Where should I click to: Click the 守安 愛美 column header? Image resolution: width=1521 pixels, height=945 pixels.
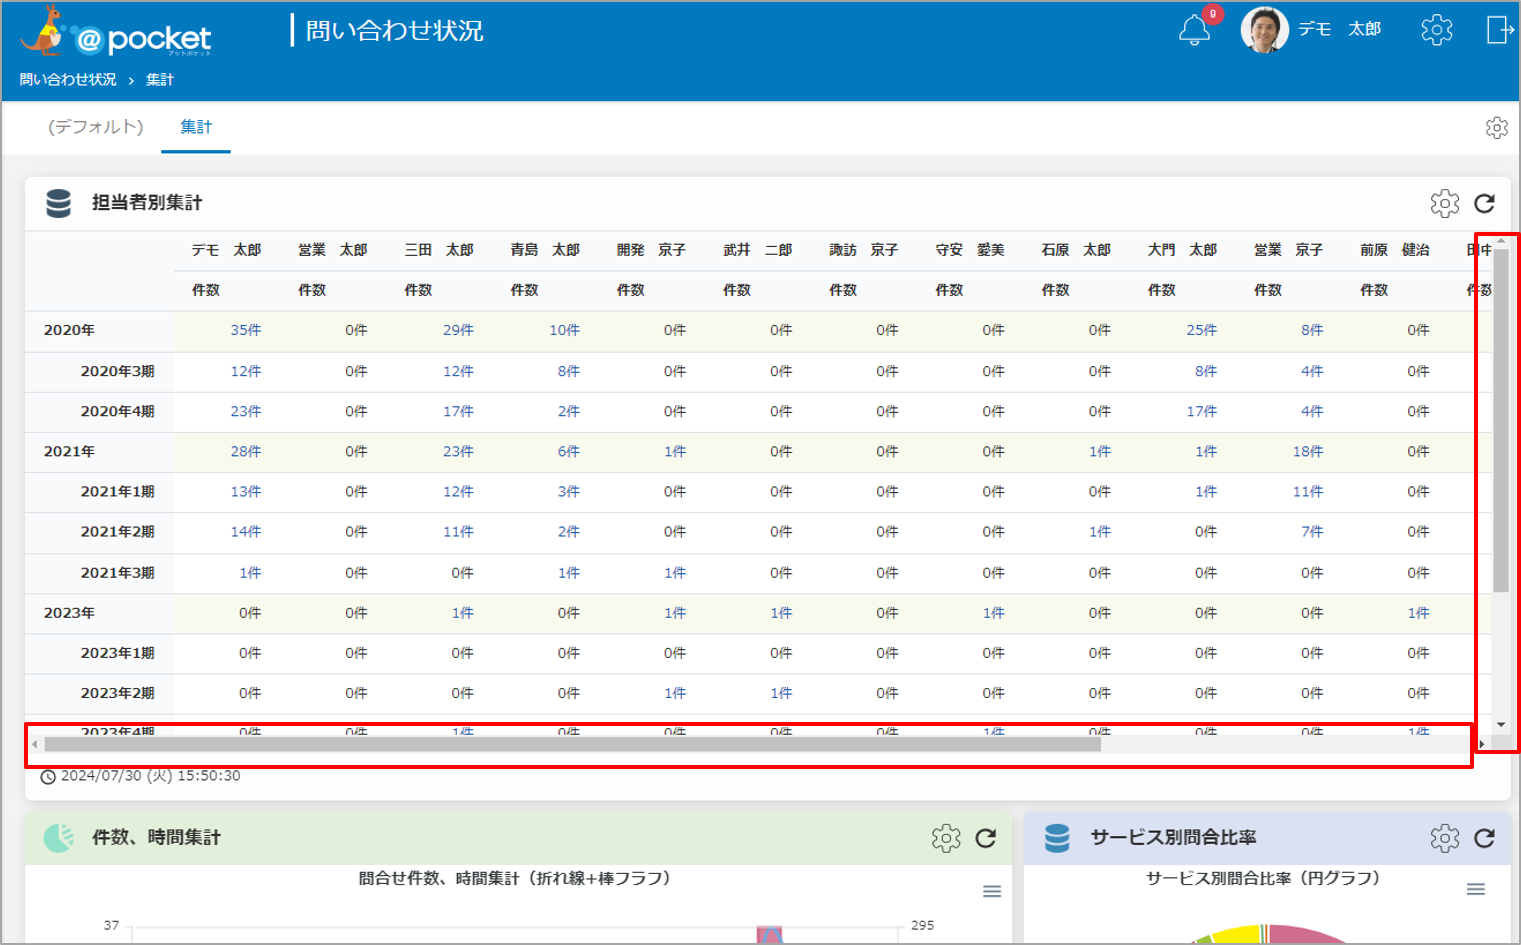tap(969, 250)
